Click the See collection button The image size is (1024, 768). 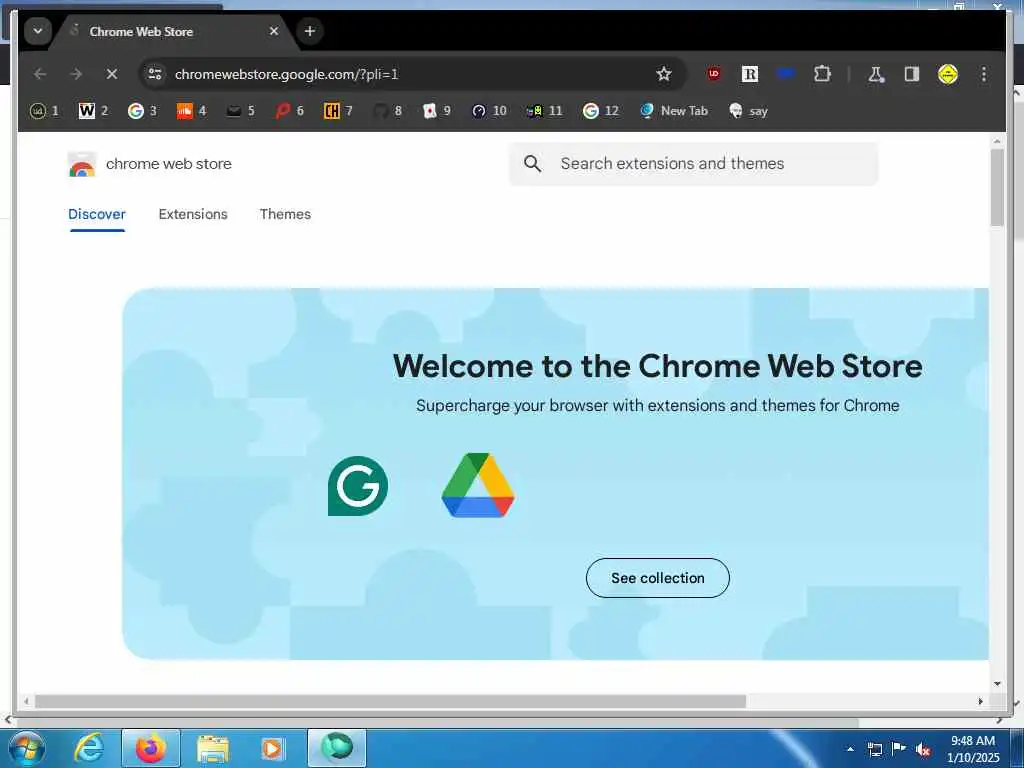pos(658,578)
